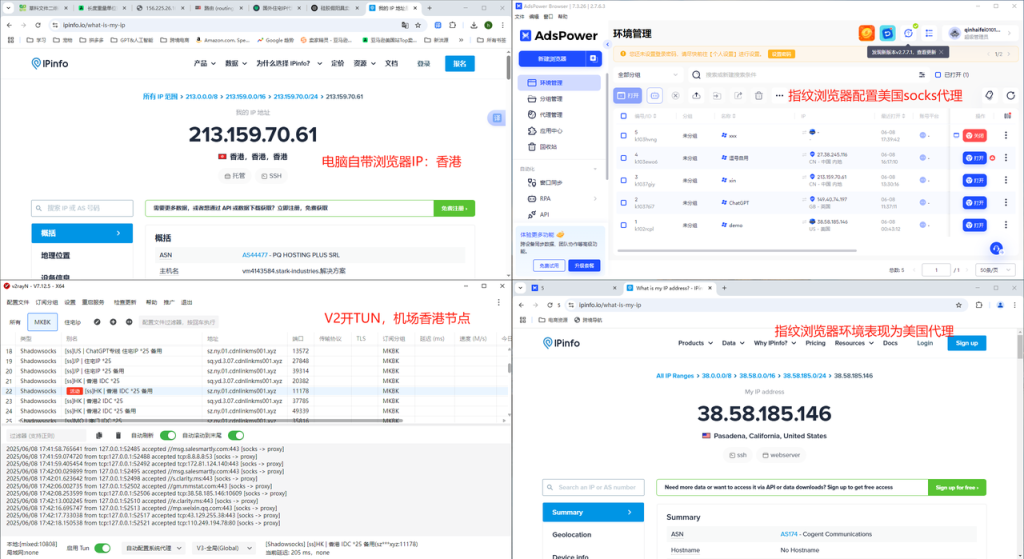Click the downloads icon in top-left Chrome toolbar
1024x559 pixels.
coord(473,25)
